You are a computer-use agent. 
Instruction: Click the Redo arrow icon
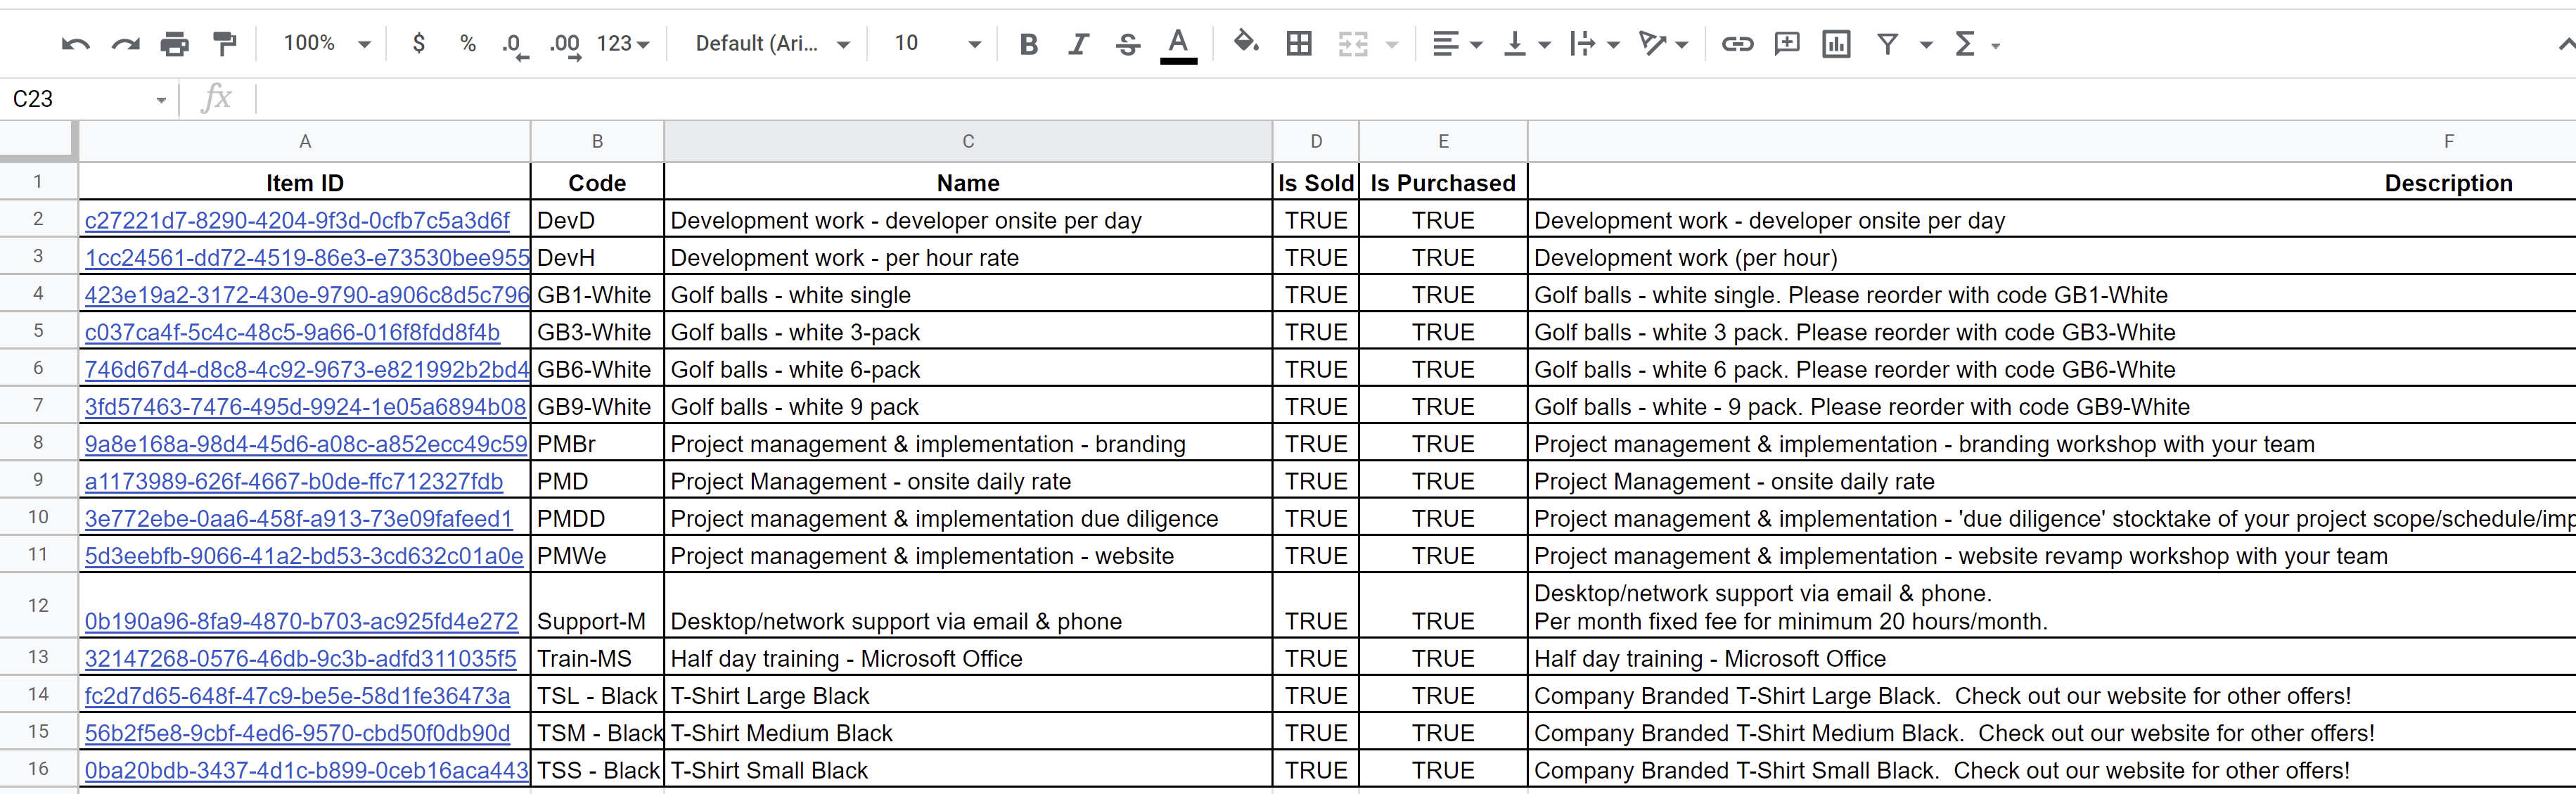[125, 44]
